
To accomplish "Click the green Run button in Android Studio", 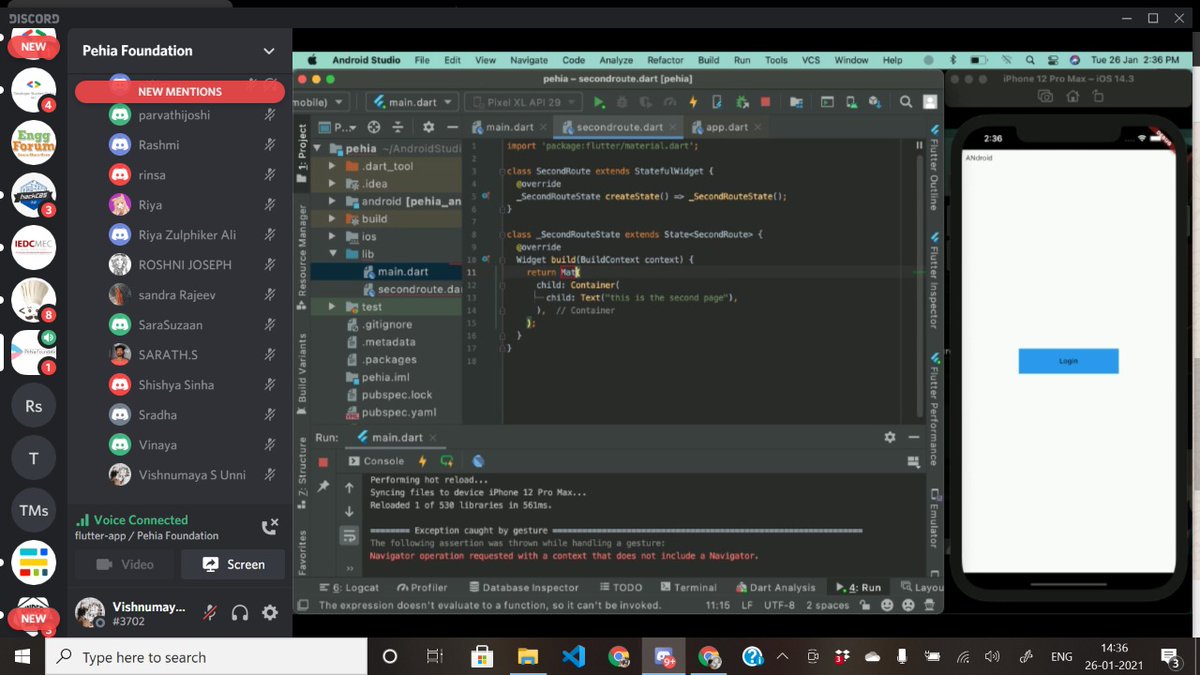I will 599,102.
